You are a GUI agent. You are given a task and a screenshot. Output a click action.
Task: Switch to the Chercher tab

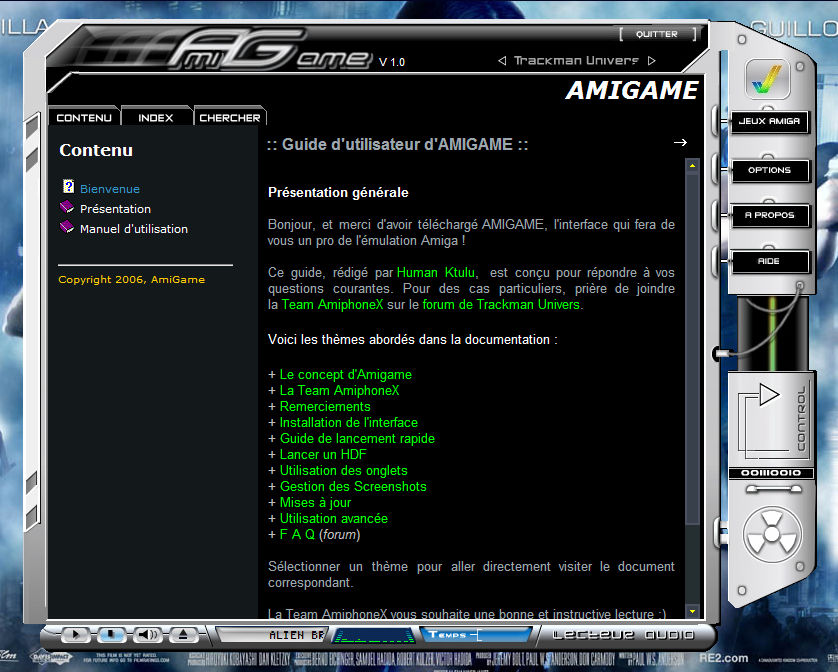230,118
